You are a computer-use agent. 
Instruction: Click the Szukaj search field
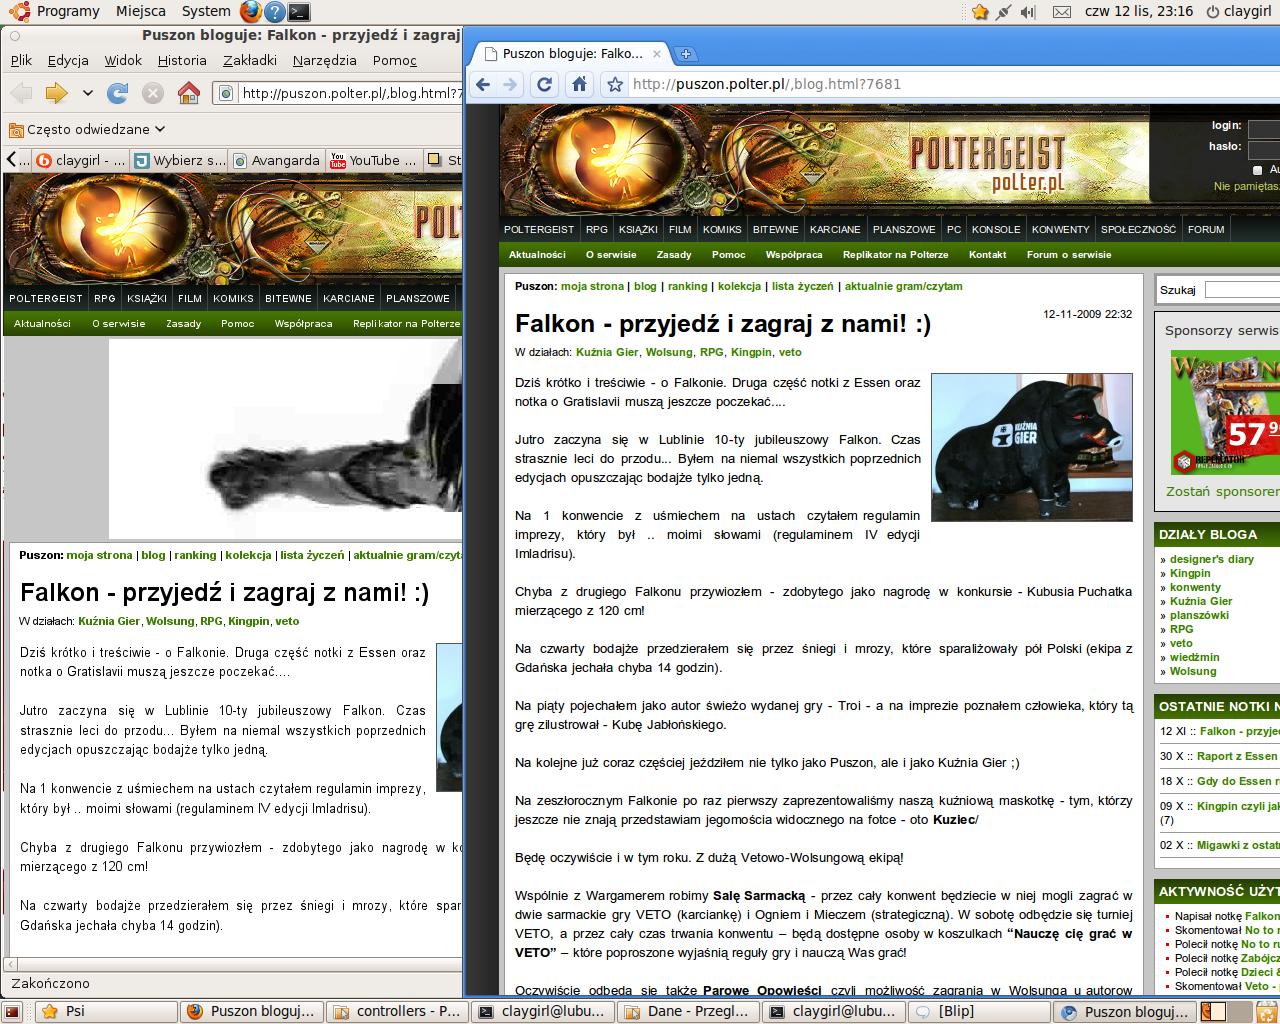pos(1243,290)
